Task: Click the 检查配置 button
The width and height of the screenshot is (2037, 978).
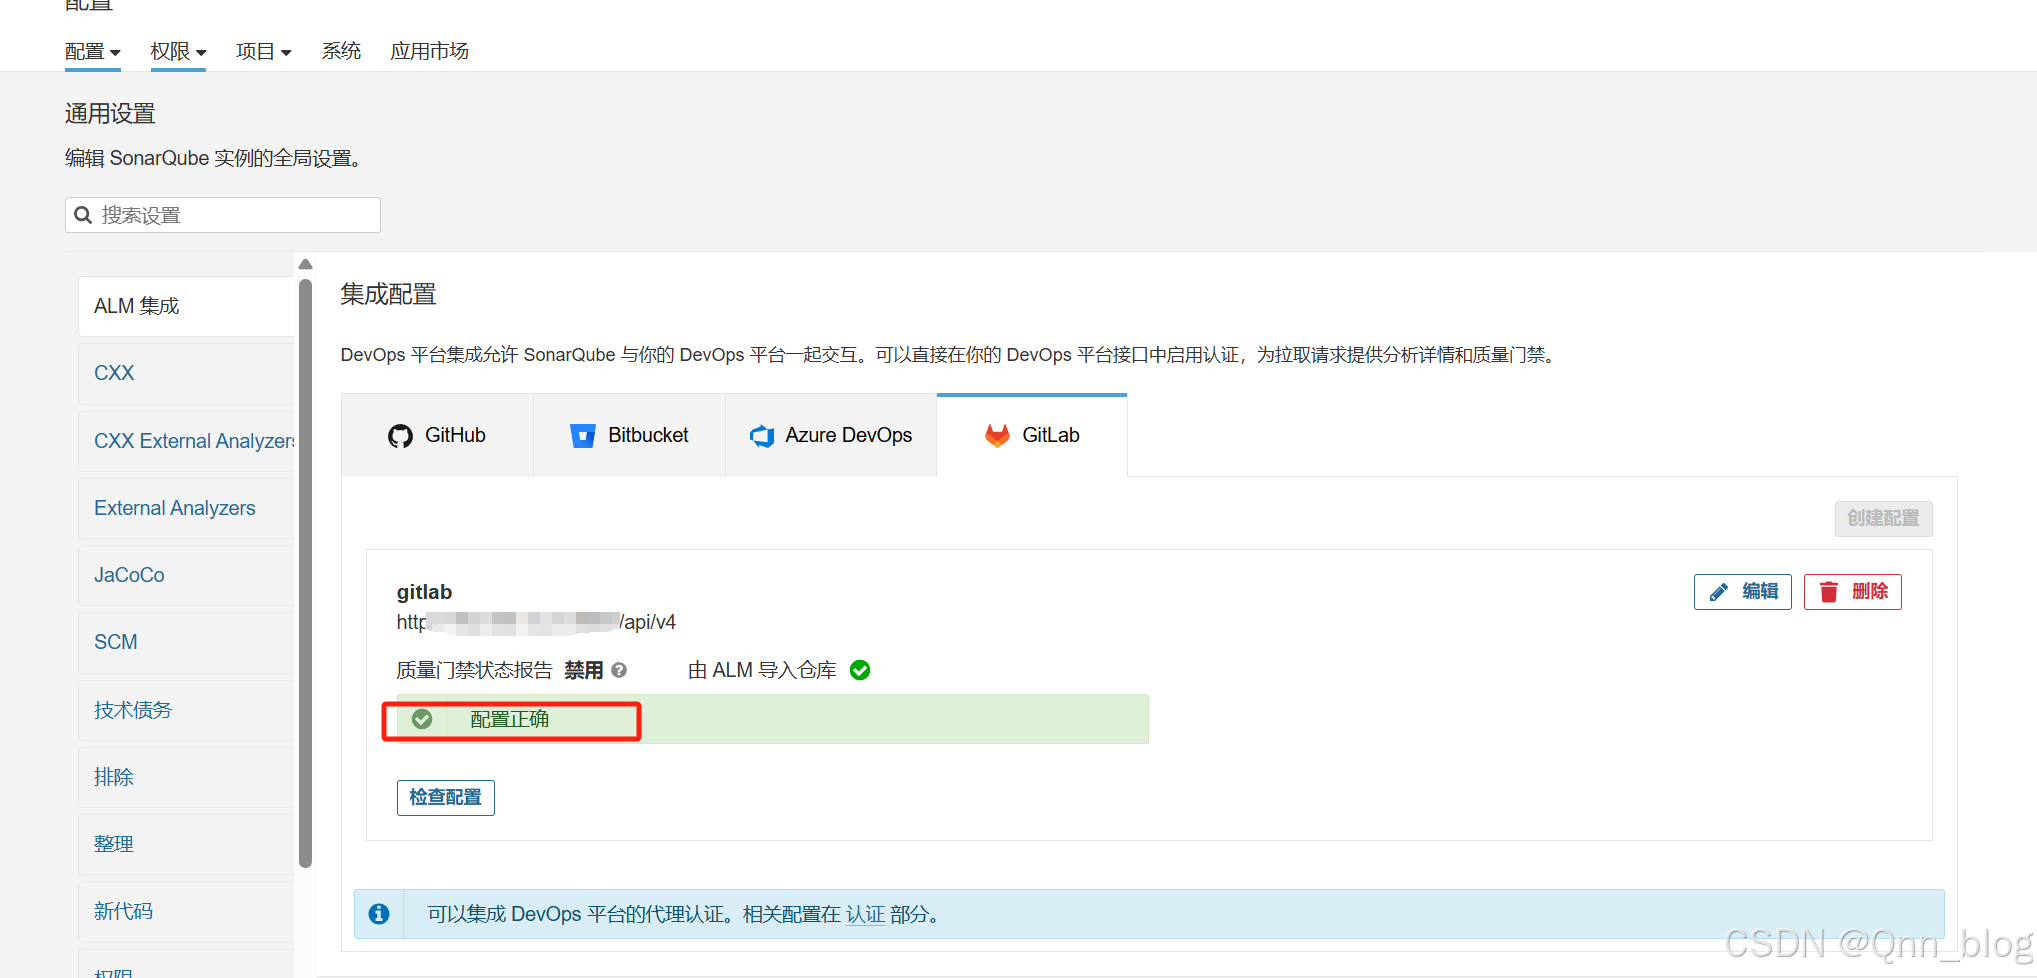Action: pos(445,797)
